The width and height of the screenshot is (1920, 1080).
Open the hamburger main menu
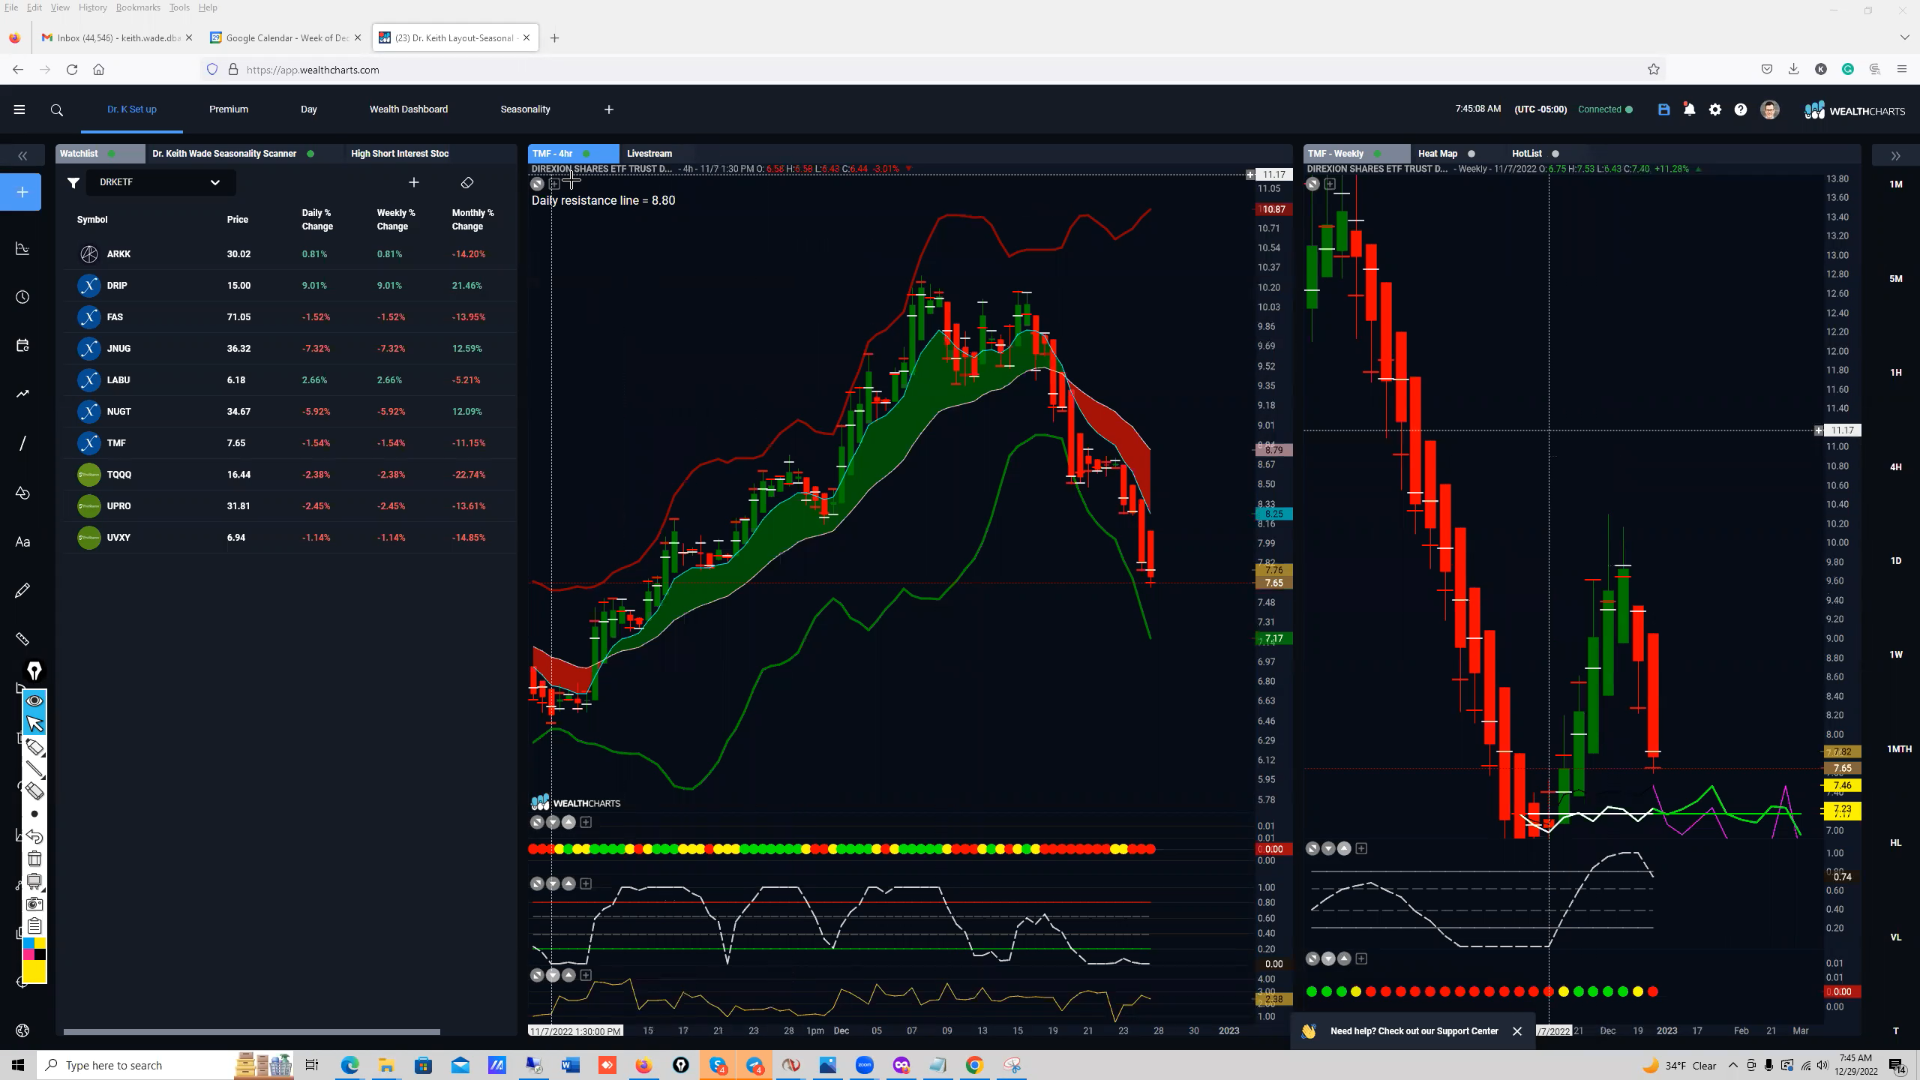tap(19, 110)
